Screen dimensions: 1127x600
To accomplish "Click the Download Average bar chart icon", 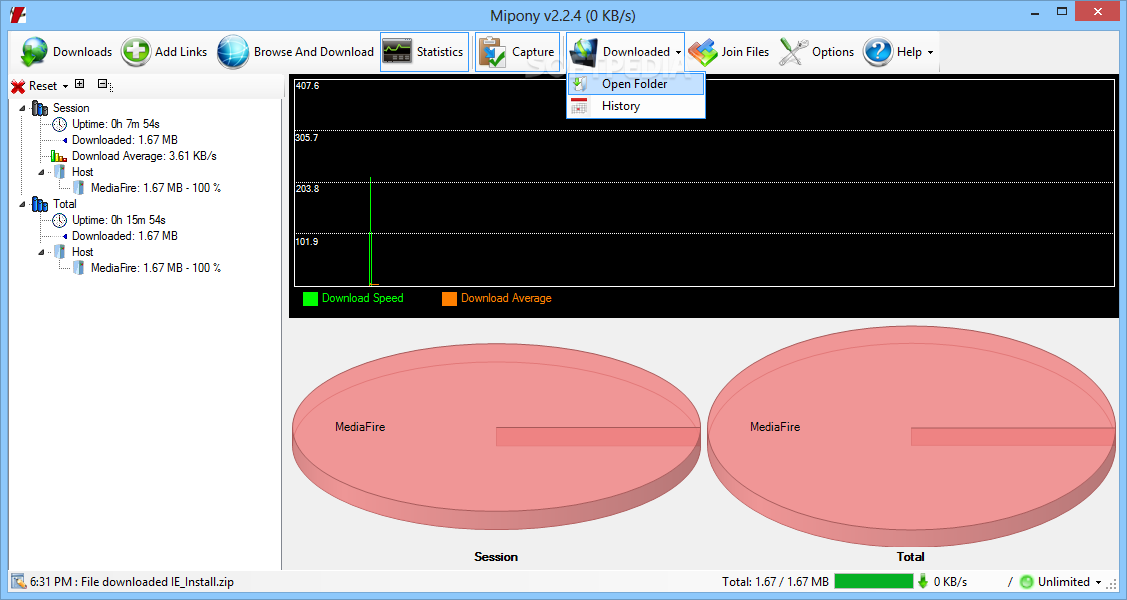I will pos(59,156).
